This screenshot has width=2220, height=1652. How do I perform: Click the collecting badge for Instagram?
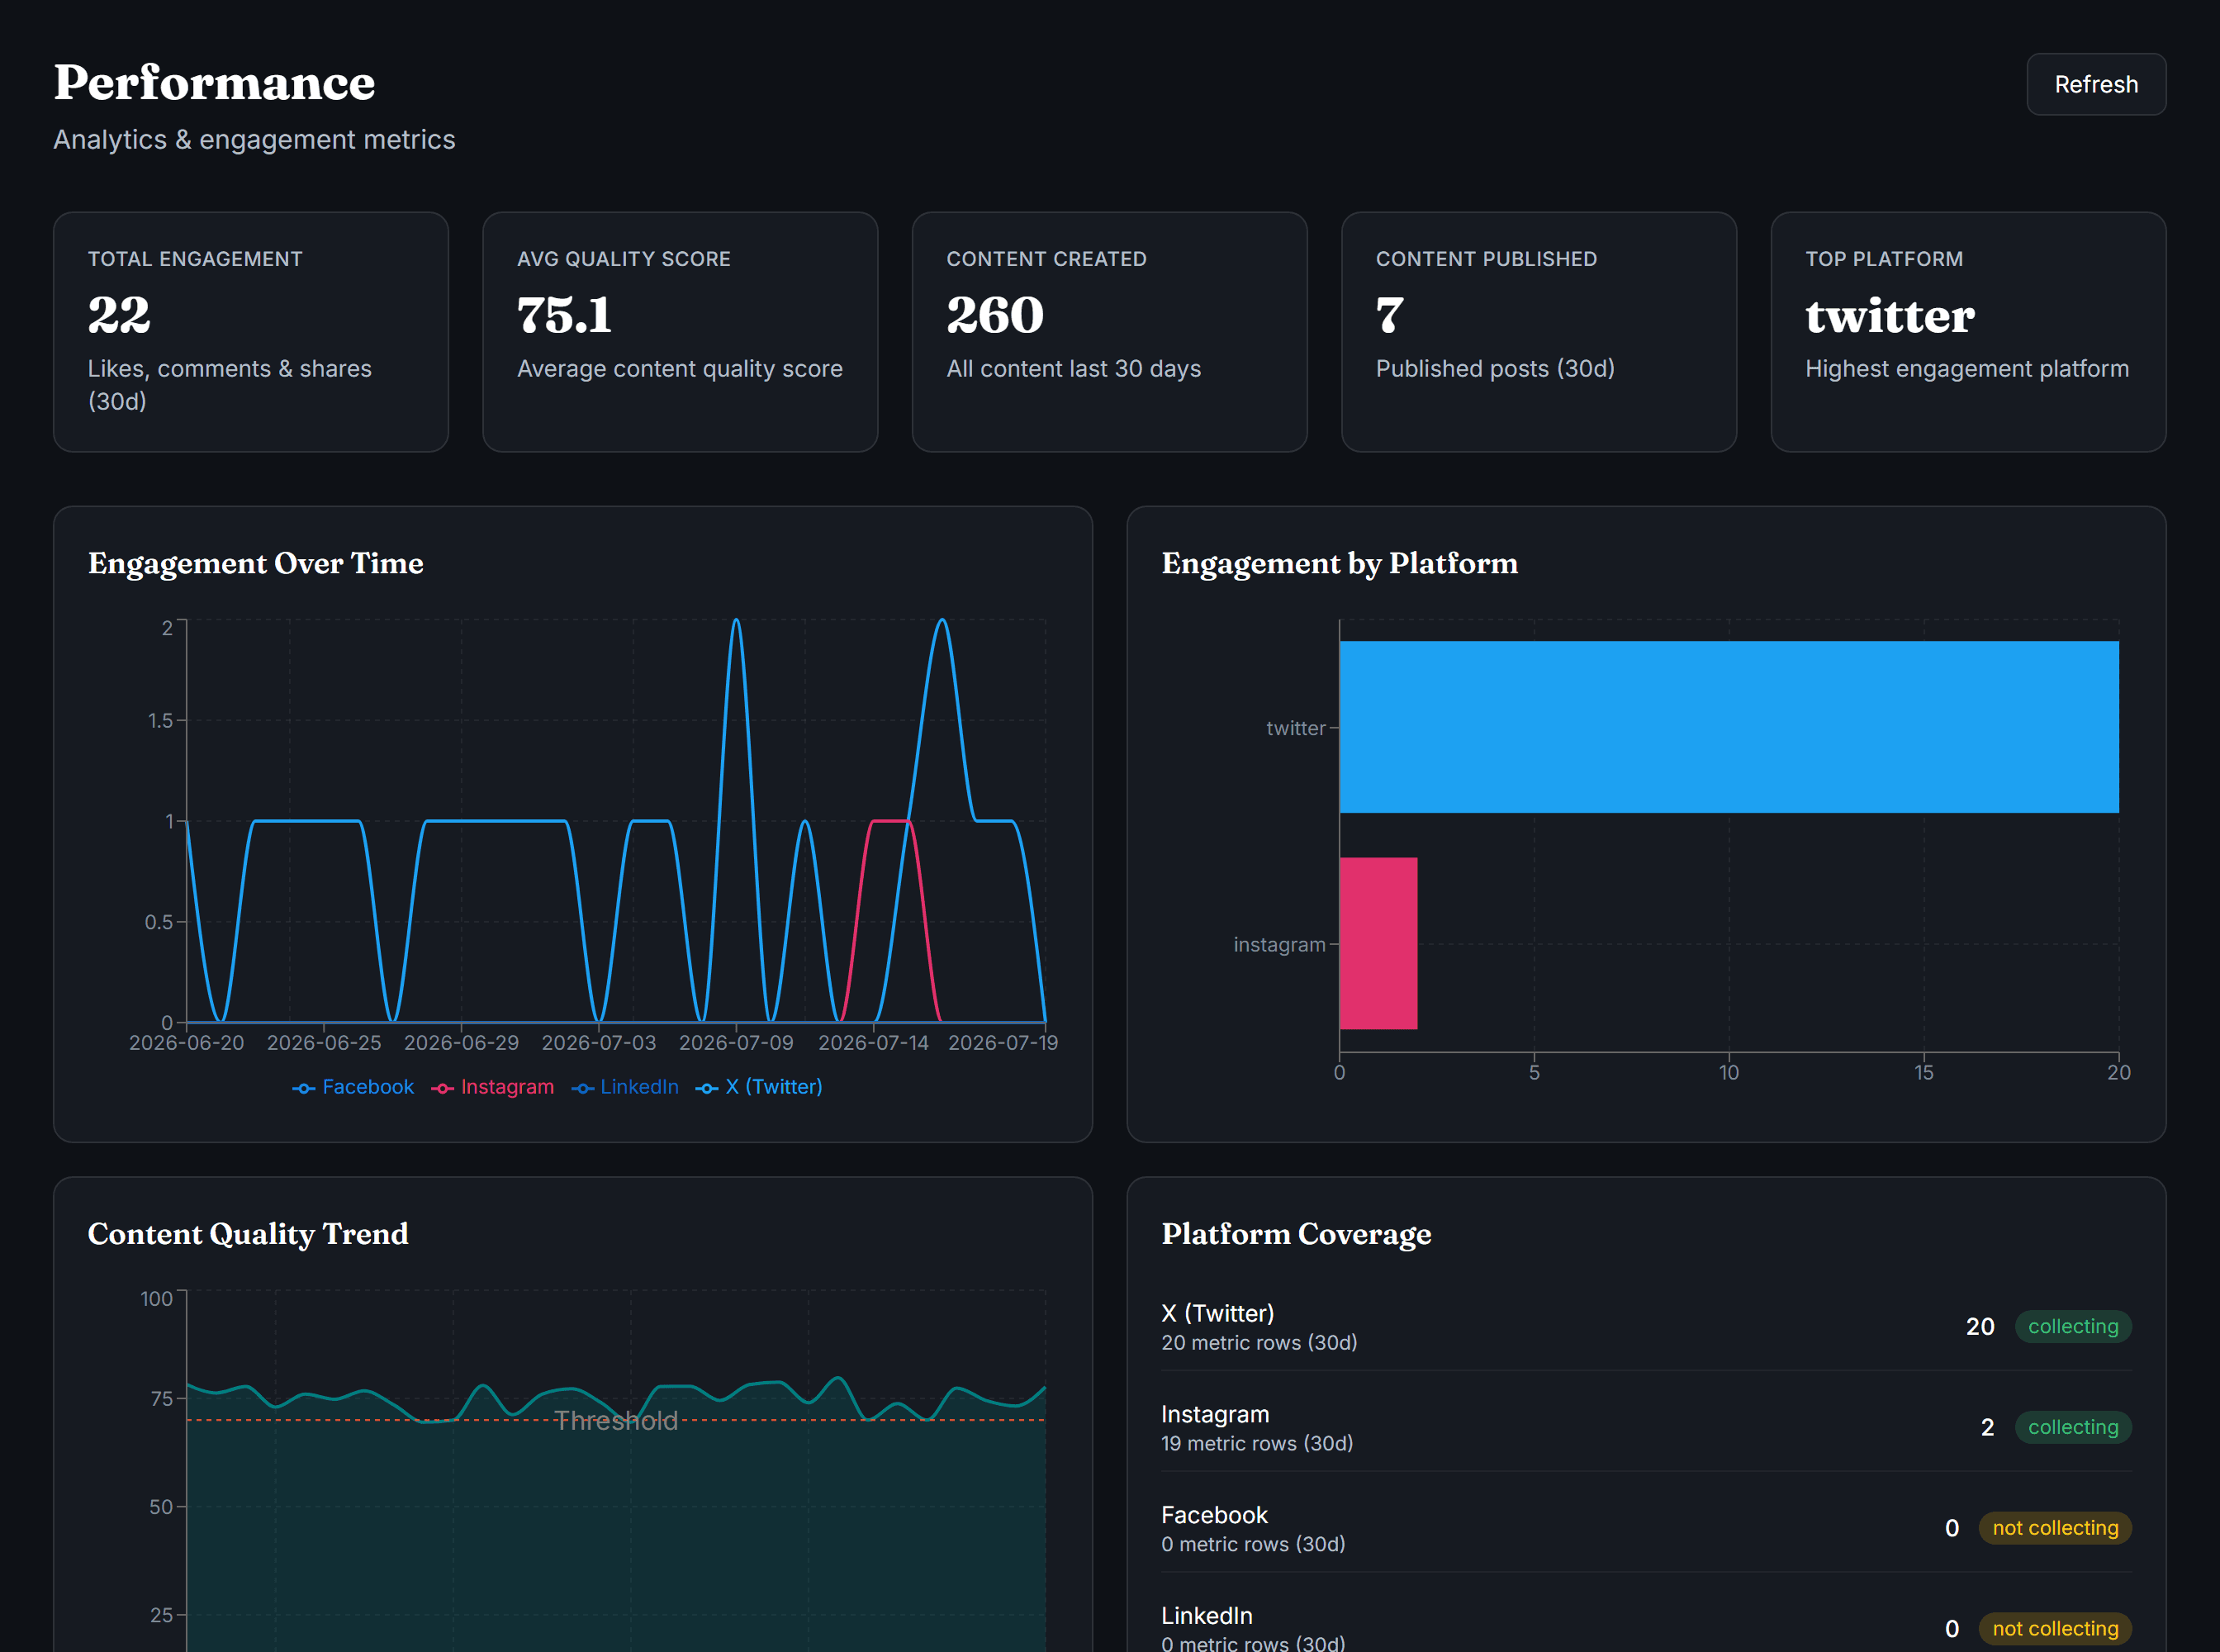pyautogui.click(x=2073, y=1427)
